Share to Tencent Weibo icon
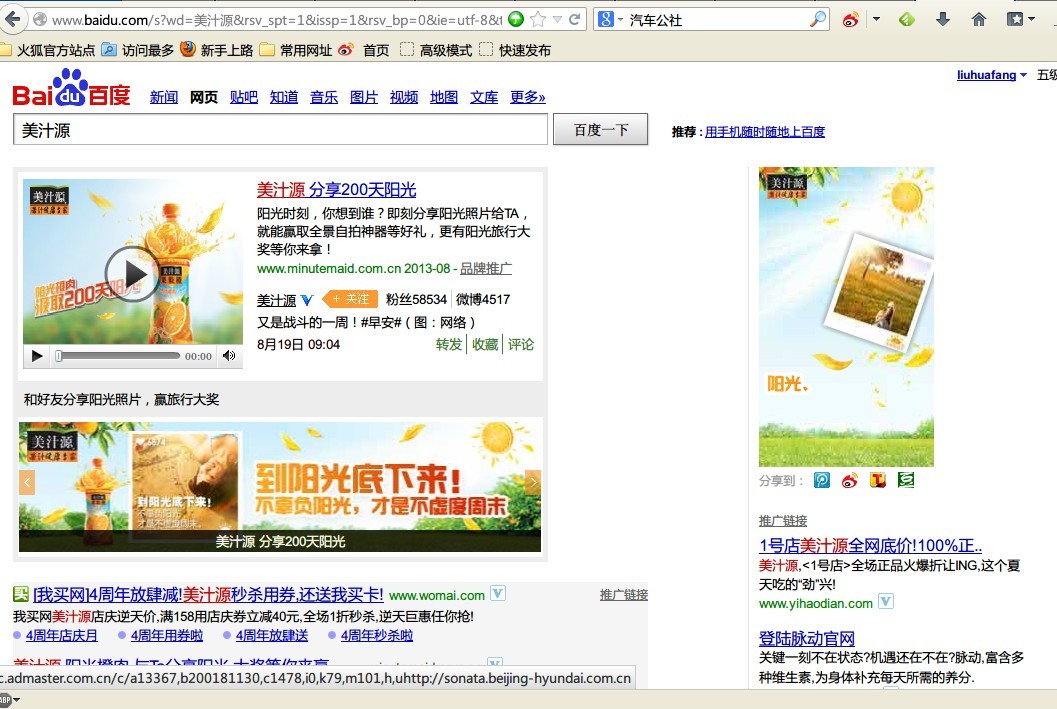 point(878,480)
